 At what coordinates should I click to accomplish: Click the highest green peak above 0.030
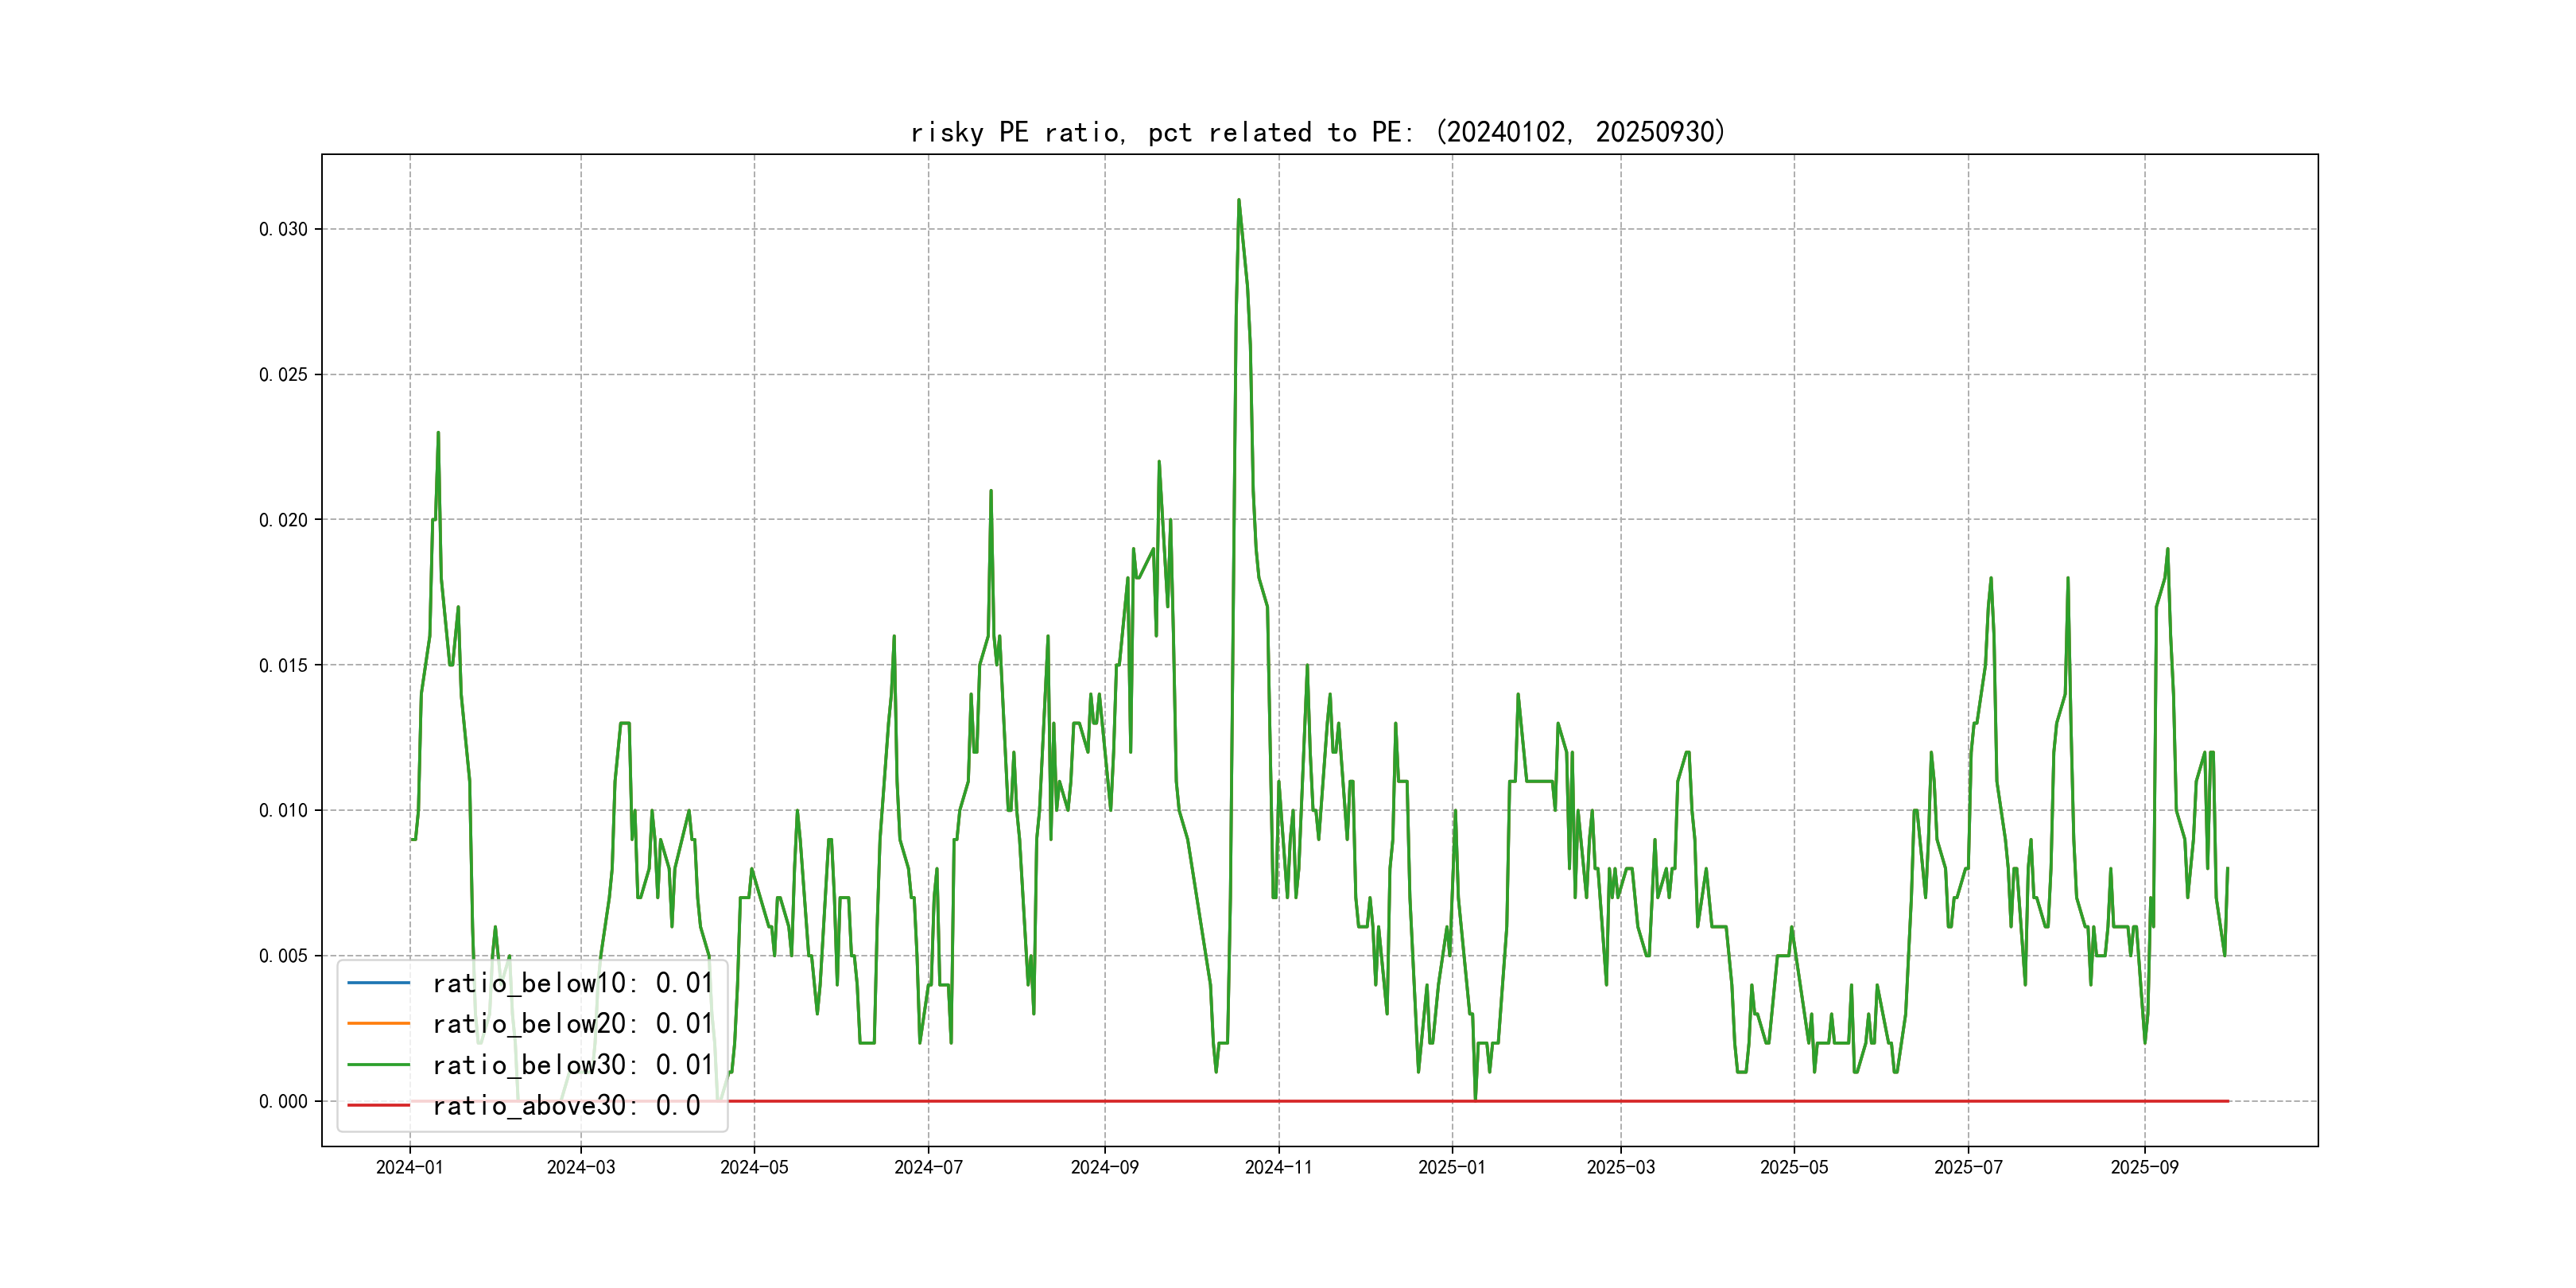(x=1238, y=201)
